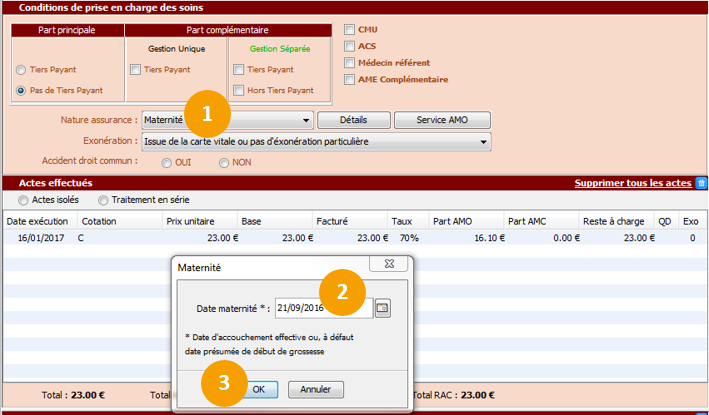Screen dimensions: 709x415
Task: Close the Maternité dialog with X
Action: pos(390,267)
